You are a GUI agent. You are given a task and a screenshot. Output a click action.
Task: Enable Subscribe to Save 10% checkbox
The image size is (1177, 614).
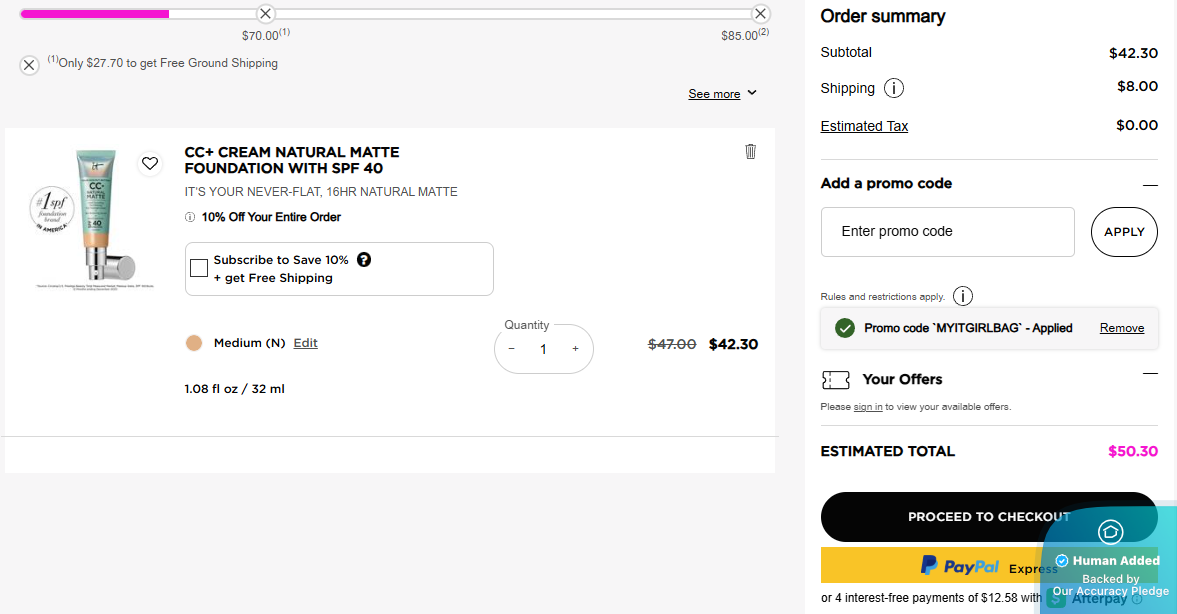pyautogui.click(x=199, y=268)
